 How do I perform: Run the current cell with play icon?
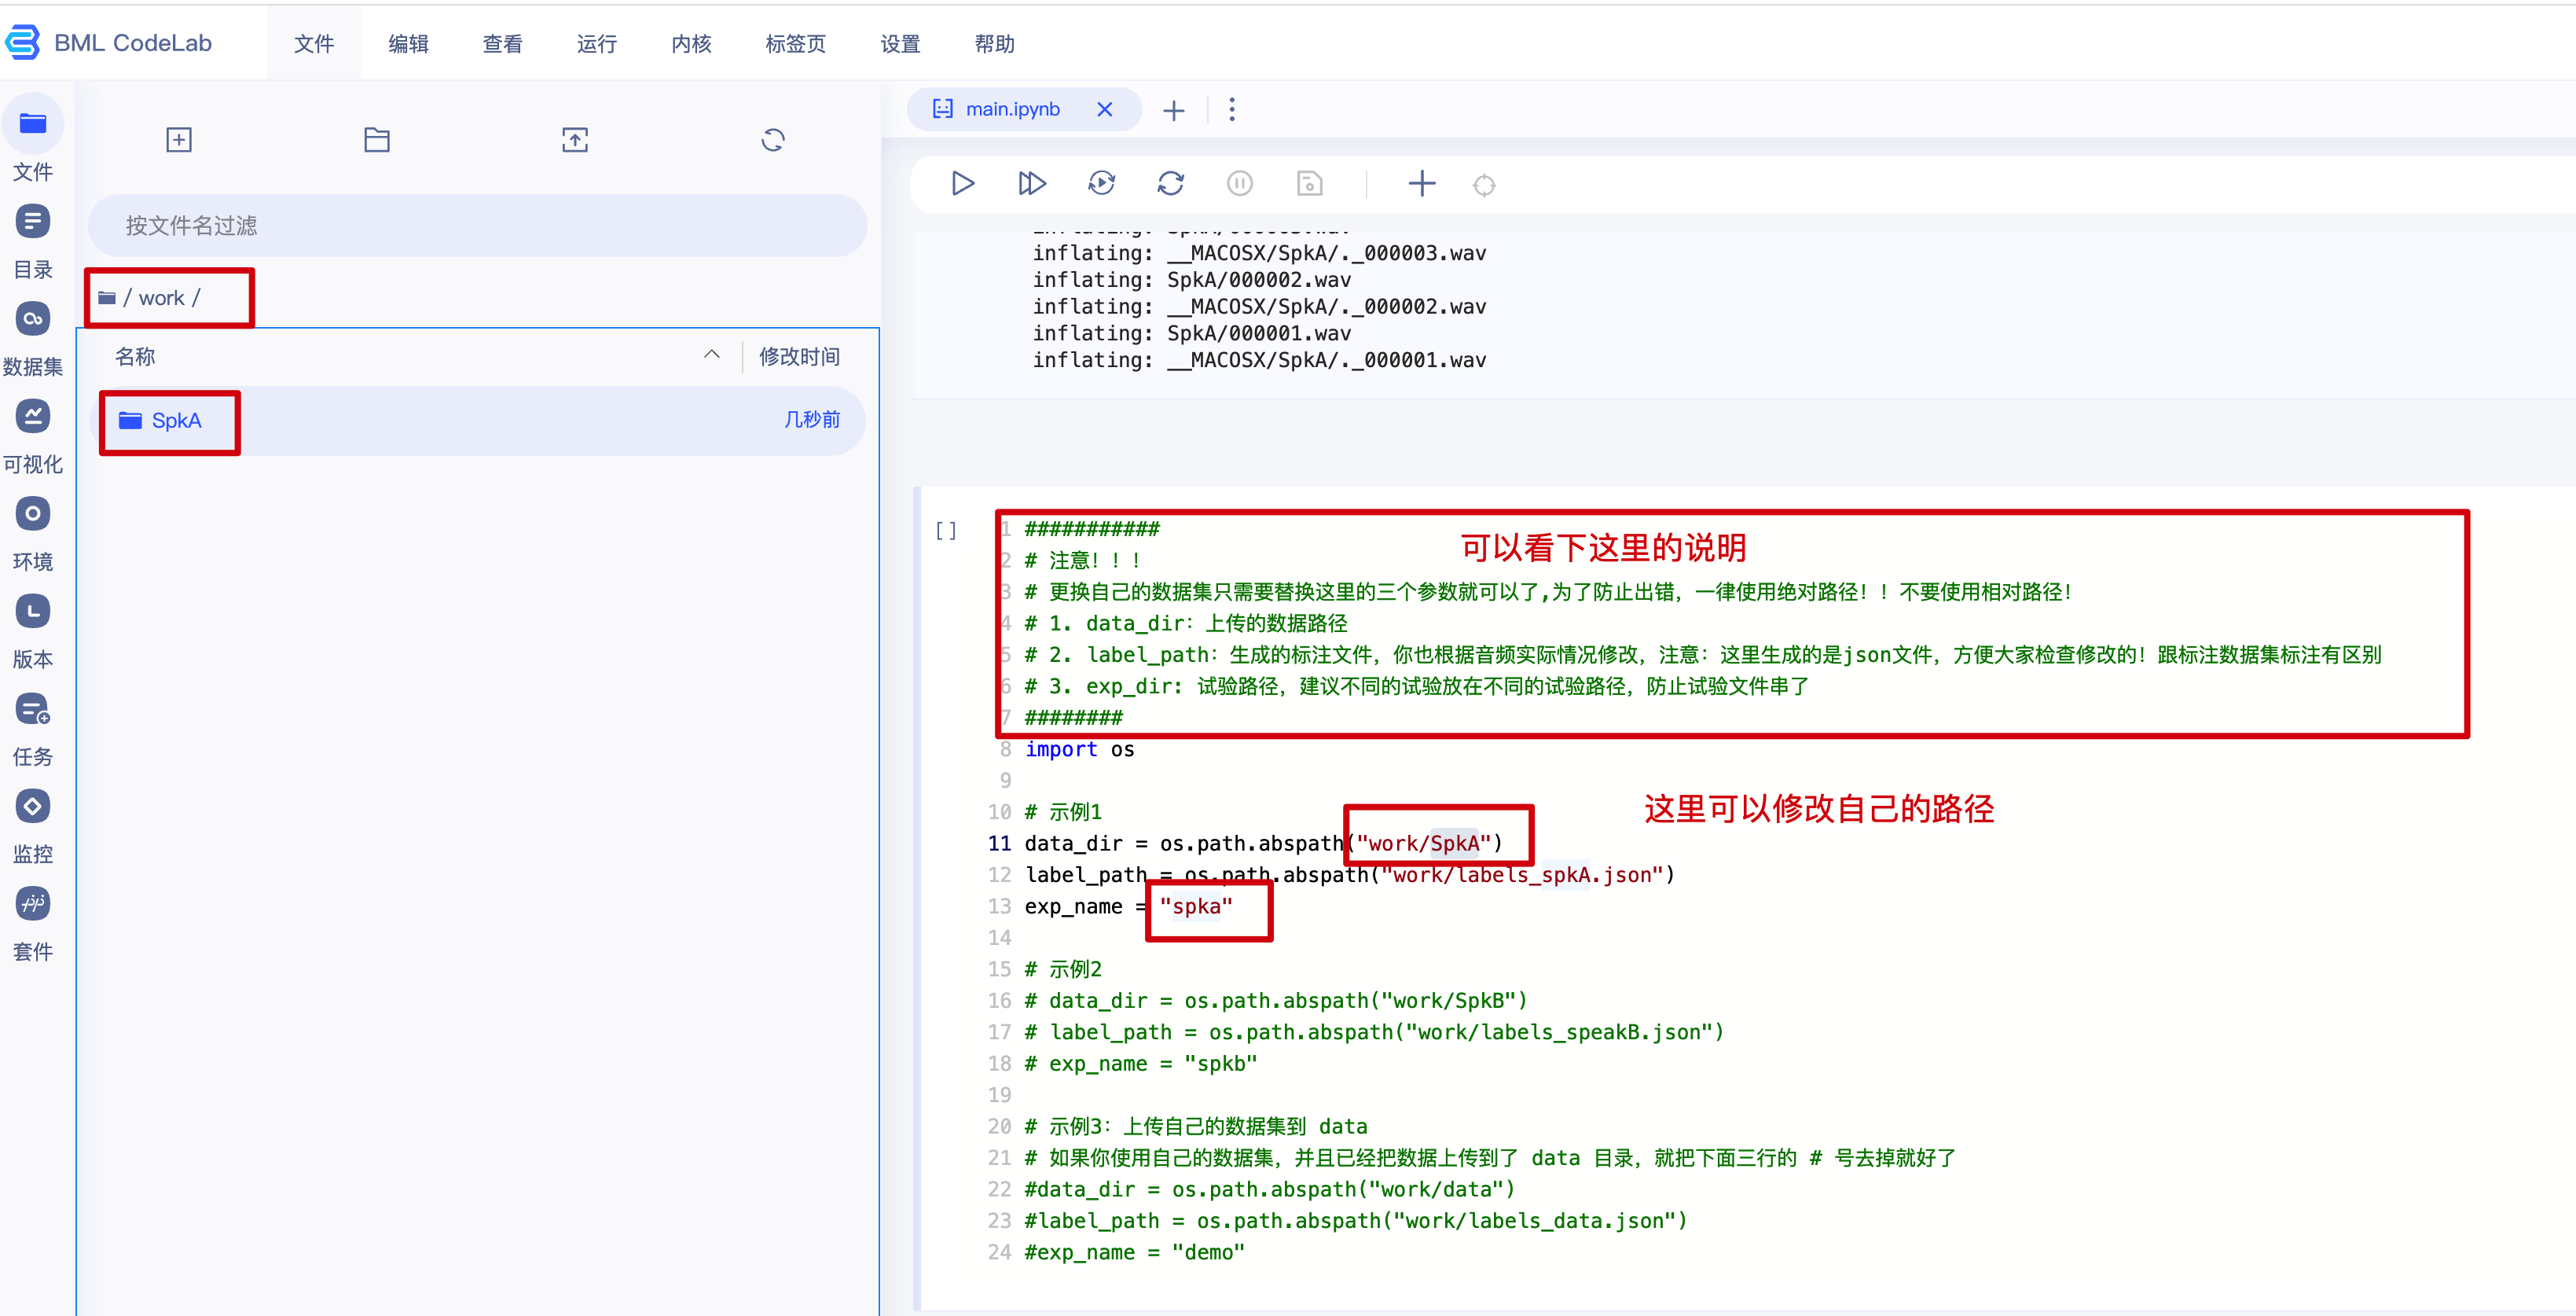(x=962, y=184)
